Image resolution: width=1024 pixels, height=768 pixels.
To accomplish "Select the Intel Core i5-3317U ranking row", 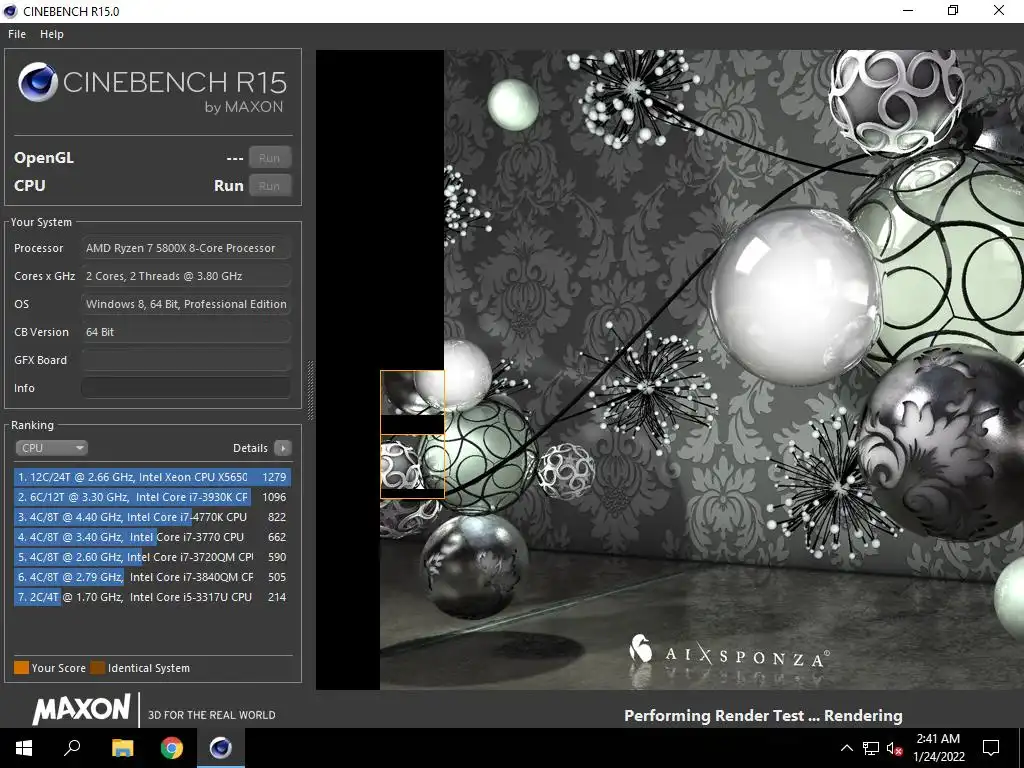I will (x=152, y=597).
